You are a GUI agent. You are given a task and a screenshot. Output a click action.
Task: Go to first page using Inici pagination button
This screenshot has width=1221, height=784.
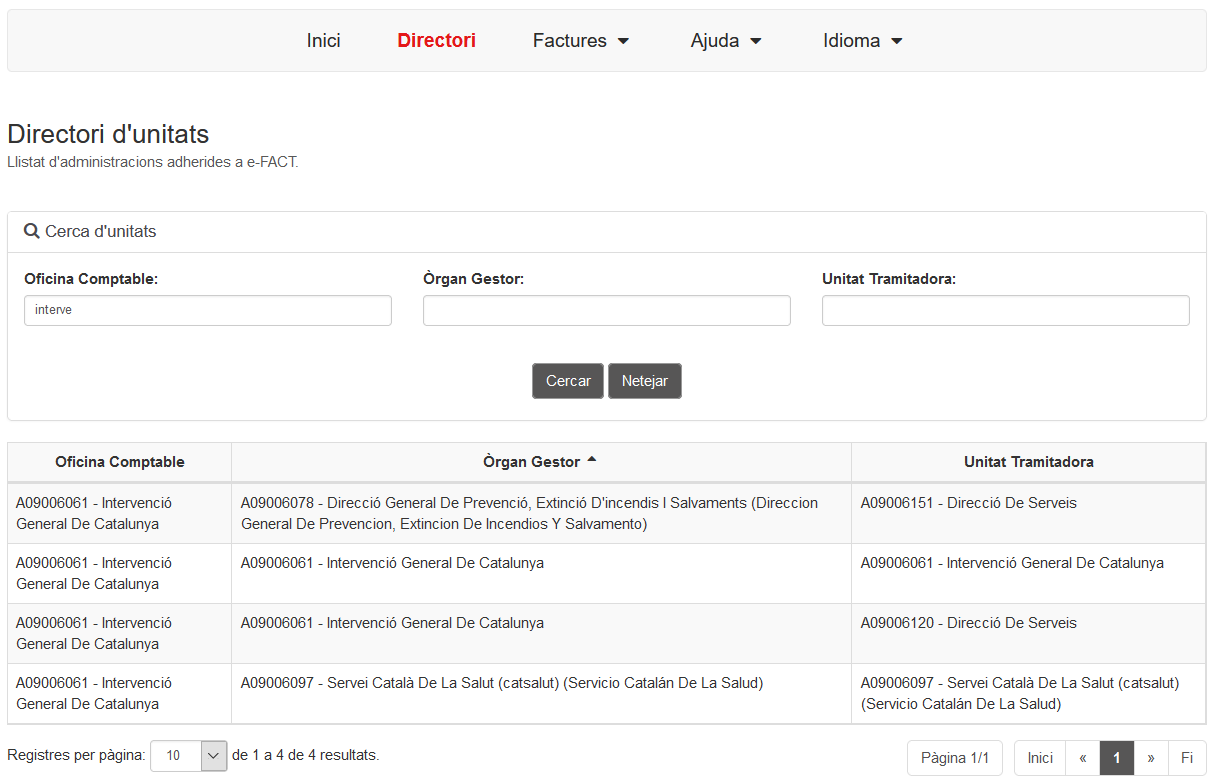(x=1040, y=758)
